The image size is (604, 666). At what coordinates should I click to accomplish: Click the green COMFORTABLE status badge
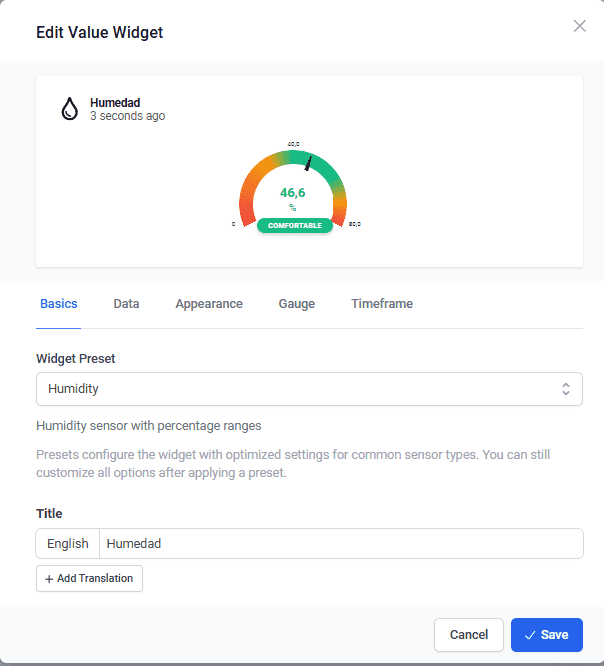(295, 226)
